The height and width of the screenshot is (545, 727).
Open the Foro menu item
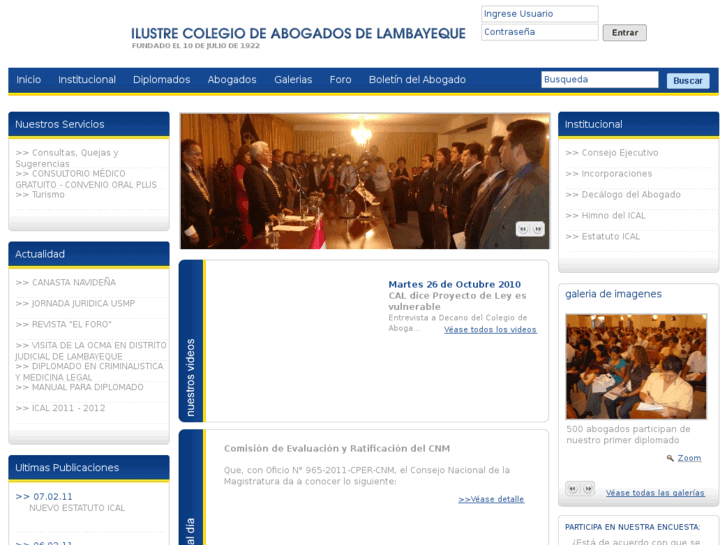point(340,80)
